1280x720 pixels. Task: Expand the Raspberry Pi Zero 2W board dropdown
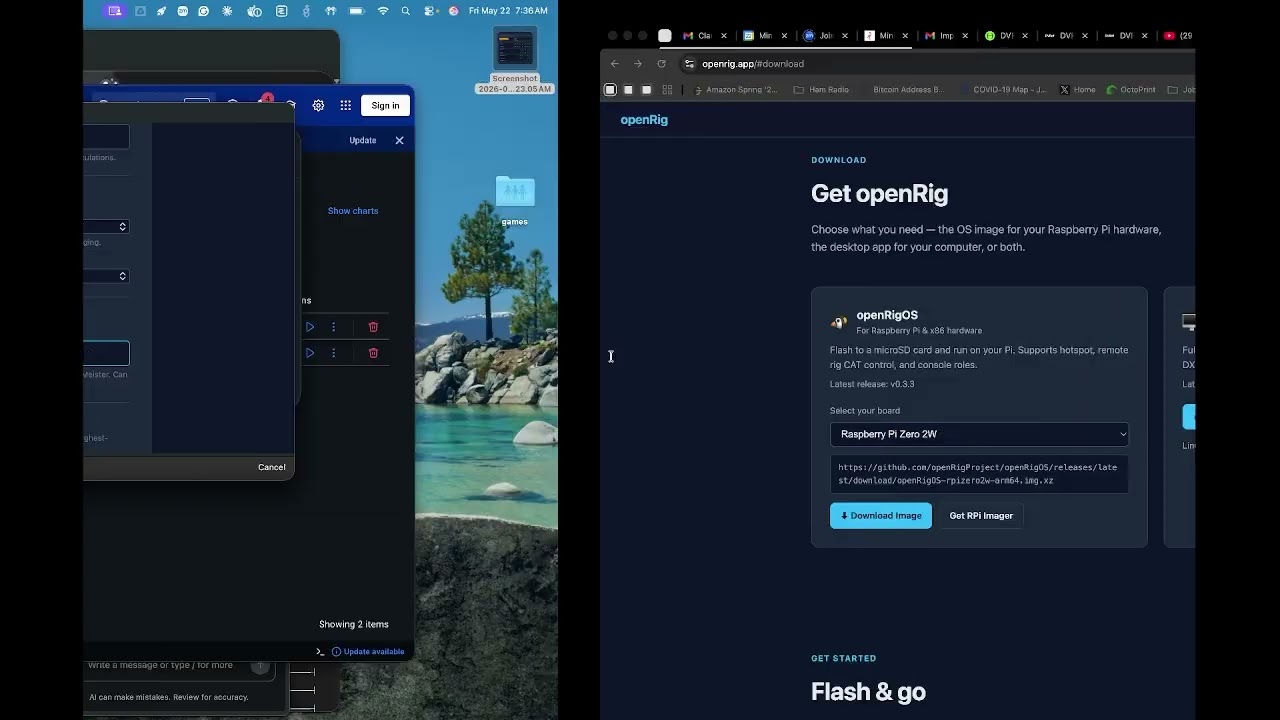tap(979, 434)
